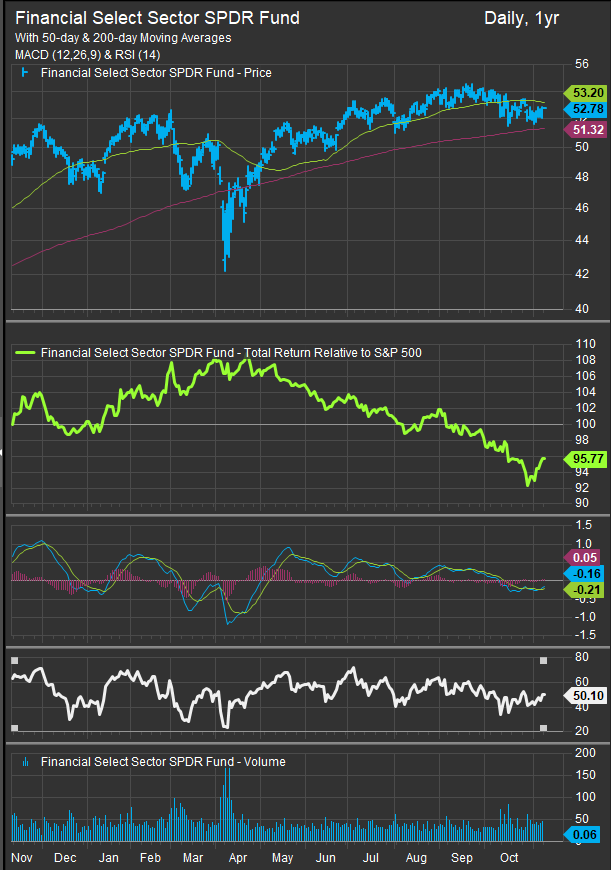
Task: Click the Financial Select Sector SPDR Fund title
Action: (157, 18)
